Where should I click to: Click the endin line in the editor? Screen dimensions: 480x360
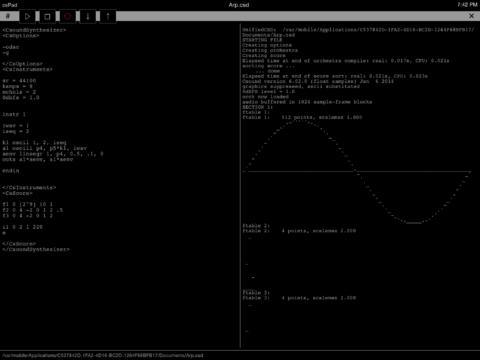tap(11, 171)
